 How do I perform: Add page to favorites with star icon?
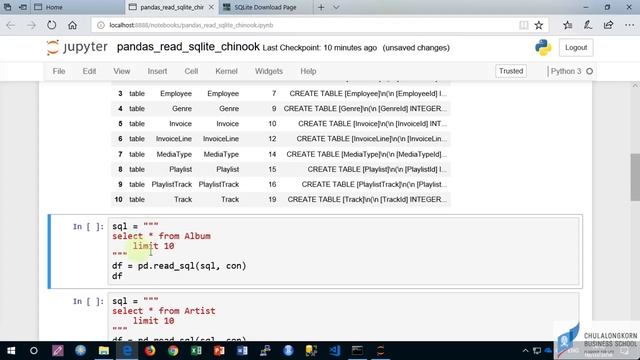pyautogui.click(x=539, y=25)
